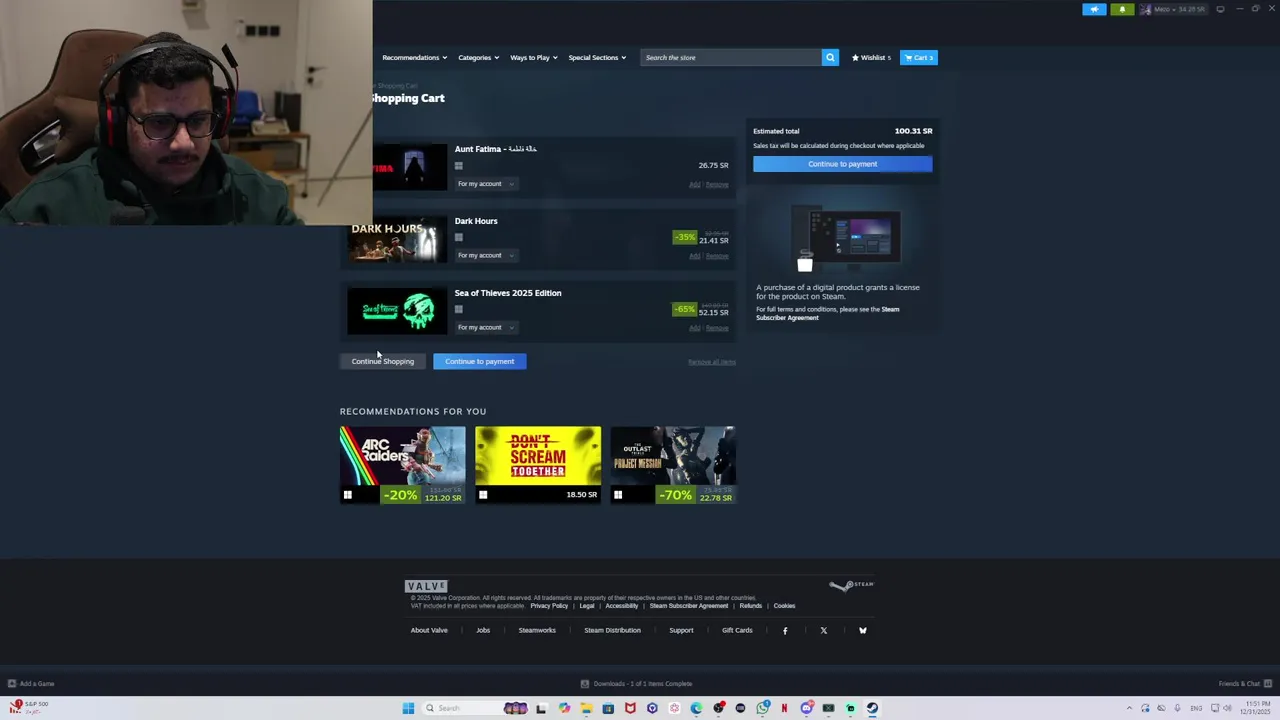
Task: Open Steamworks footer link
Action: coord(537,630)
